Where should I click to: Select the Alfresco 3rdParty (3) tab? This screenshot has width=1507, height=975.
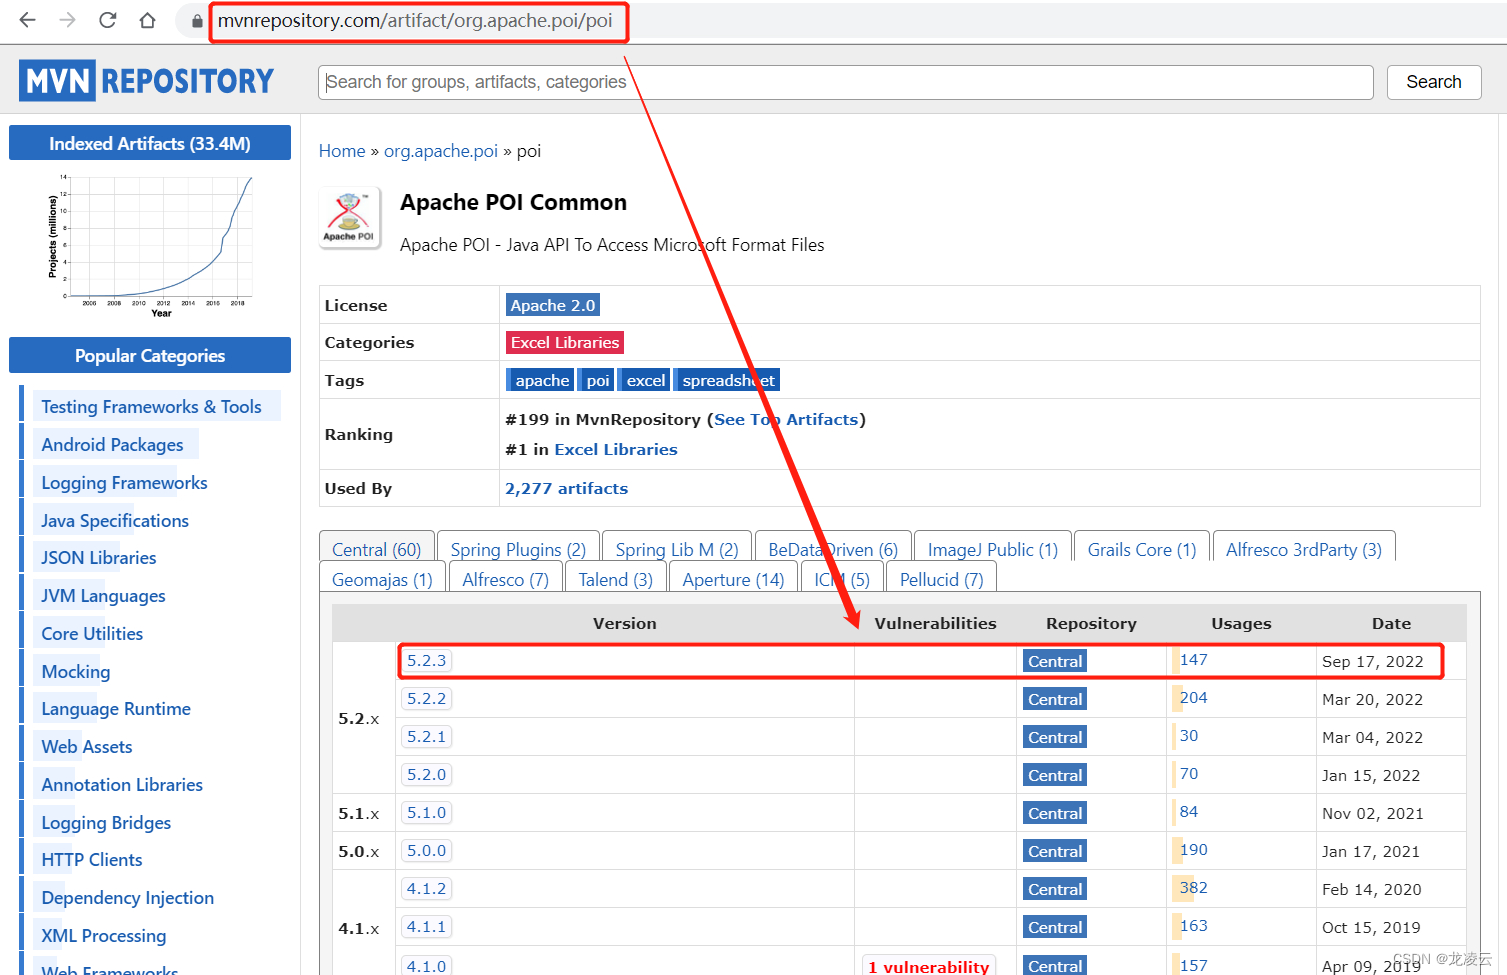point(1304,548)
